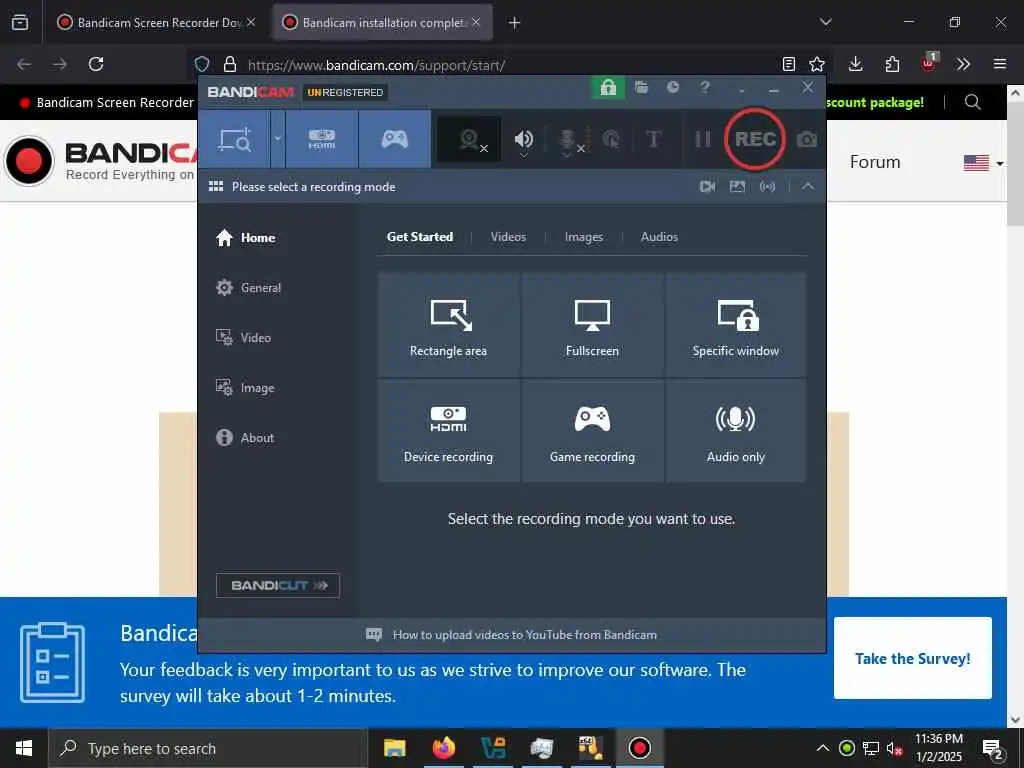The image size is (1024, 768).
Task: Open Home section in sidebar
Action: [246, 238]
